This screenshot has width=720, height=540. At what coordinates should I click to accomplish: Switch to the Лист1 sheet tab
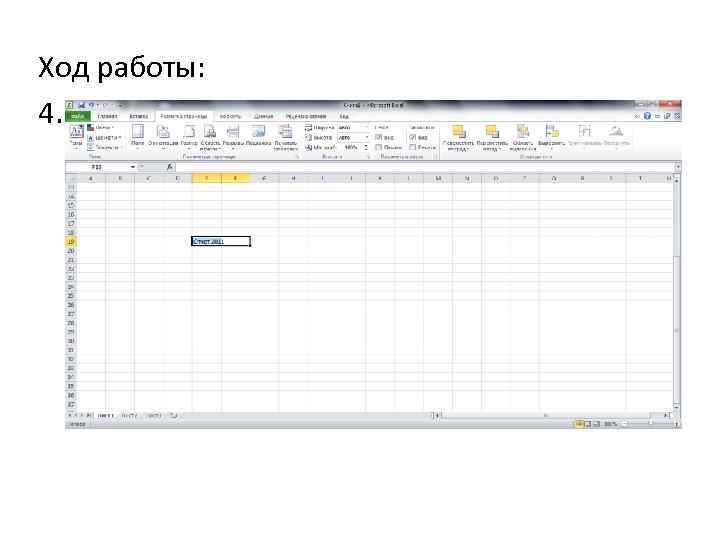pyautogui.click(x=105, y=415)
